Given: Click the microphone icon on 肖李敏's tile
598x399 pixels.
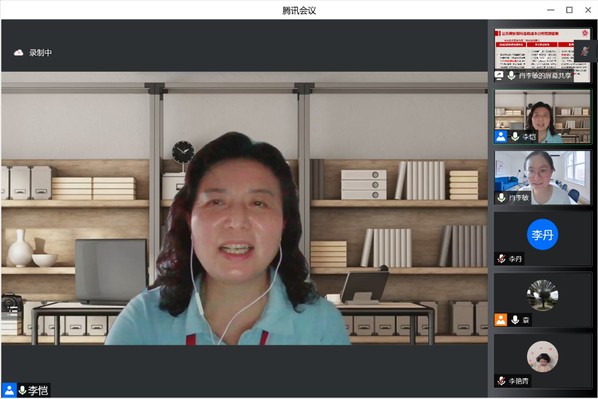Looking at the screenshot, I should (501, 197).
